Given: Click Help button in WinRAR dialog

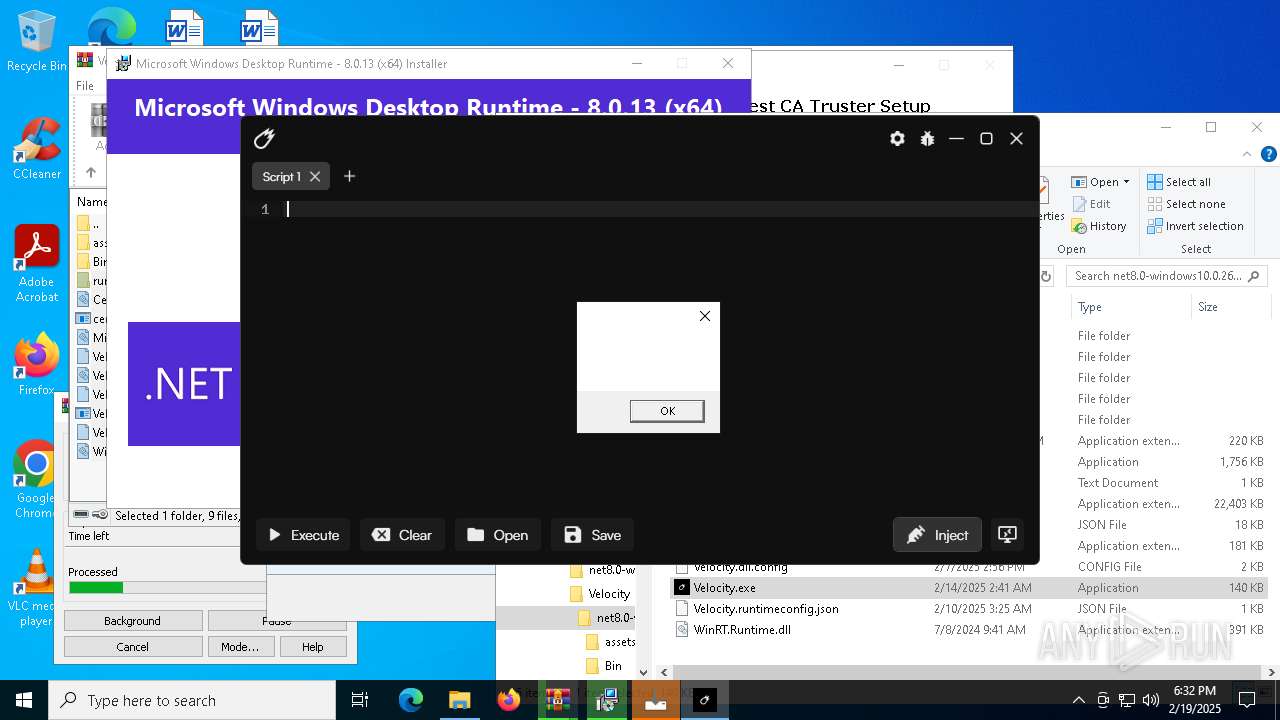Looking at the screenshot, I should tap(313, 647).
